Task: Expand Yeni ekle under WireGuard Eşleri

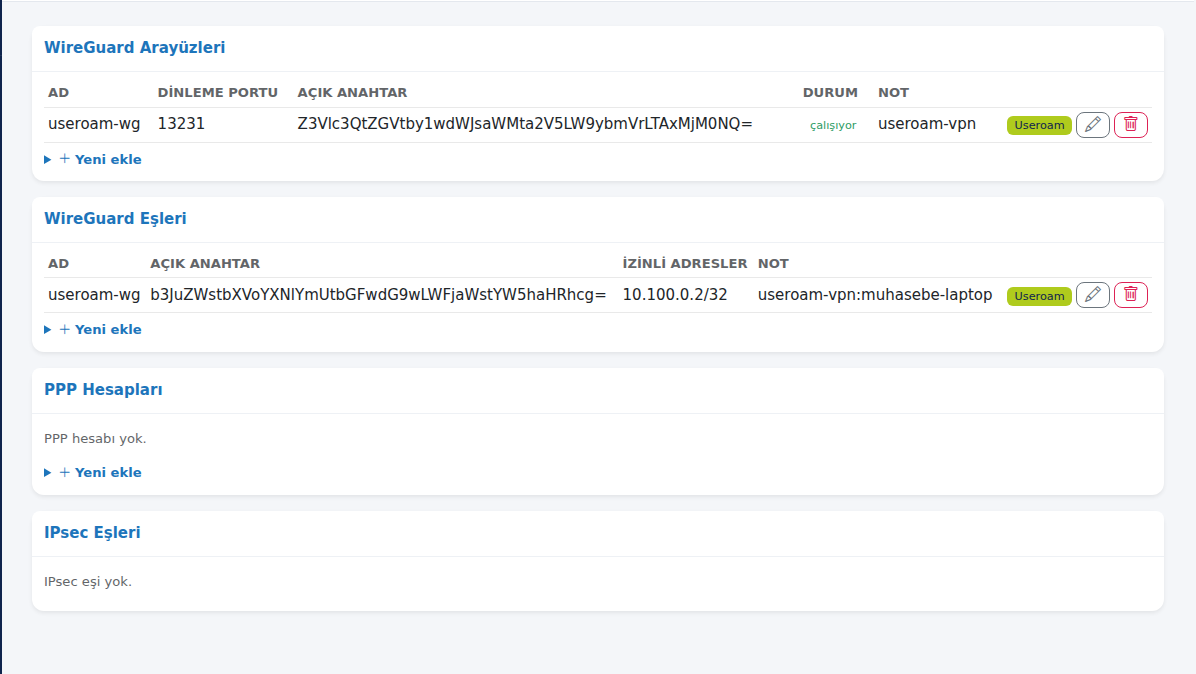Action: pyautogui.click(x=93, y=329)
